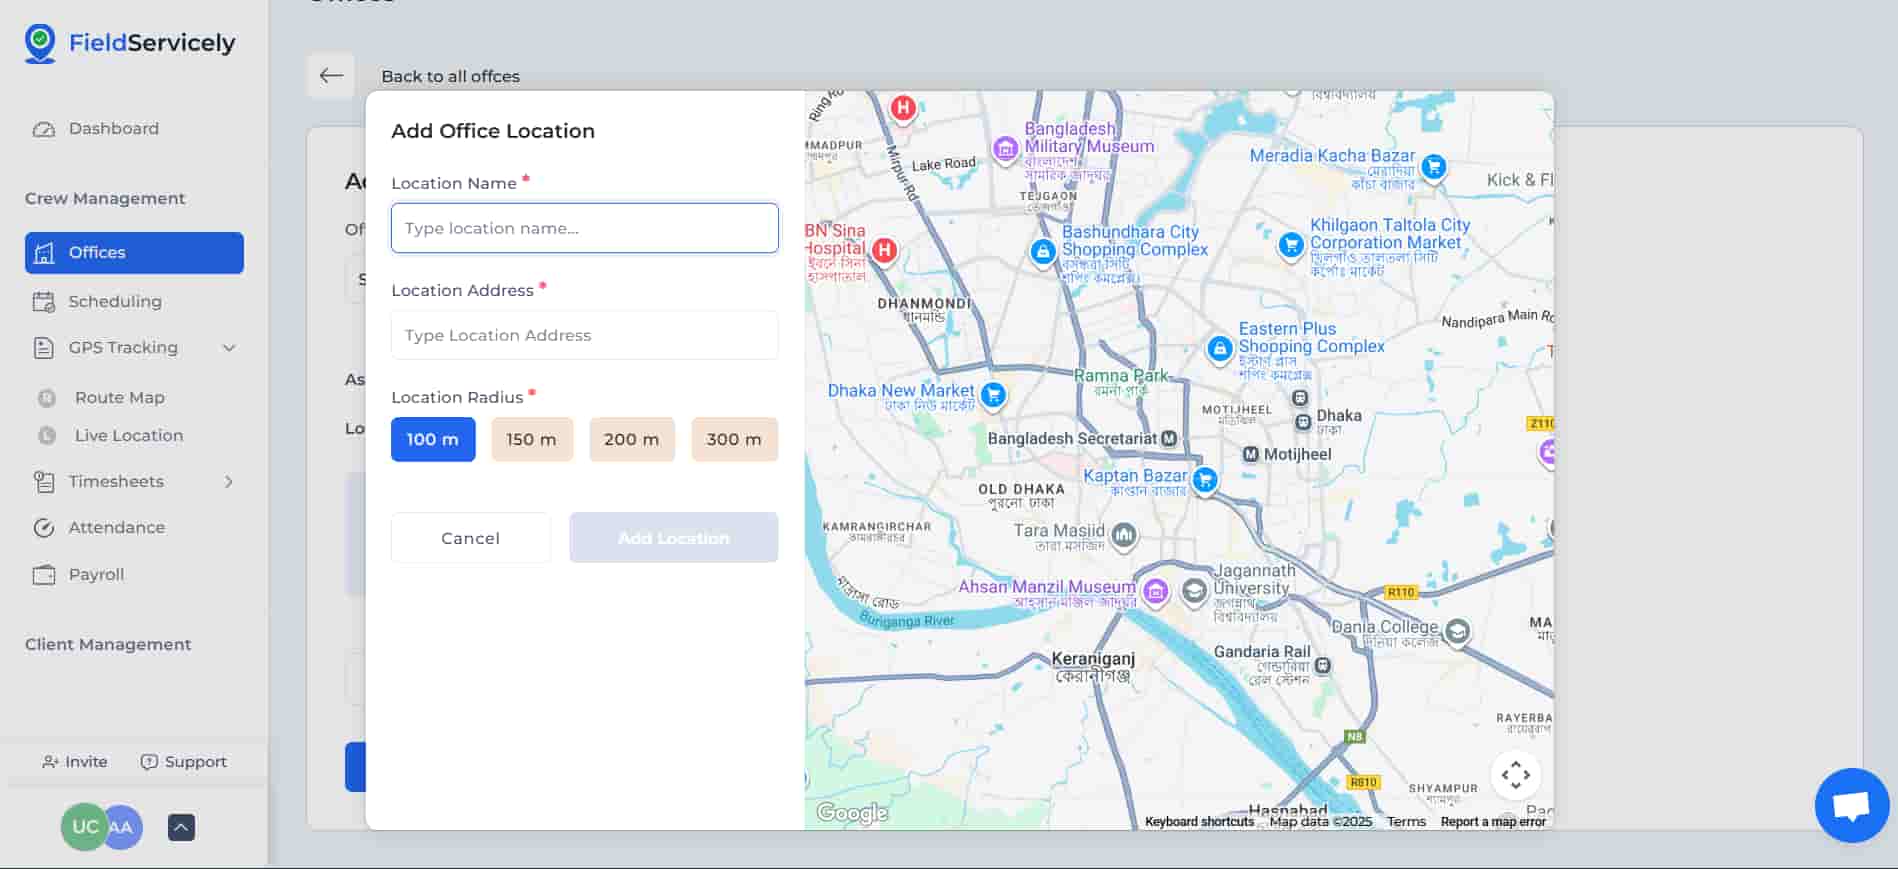
Task: Click the Scheduling calendar icon
Action: [44, 302]
